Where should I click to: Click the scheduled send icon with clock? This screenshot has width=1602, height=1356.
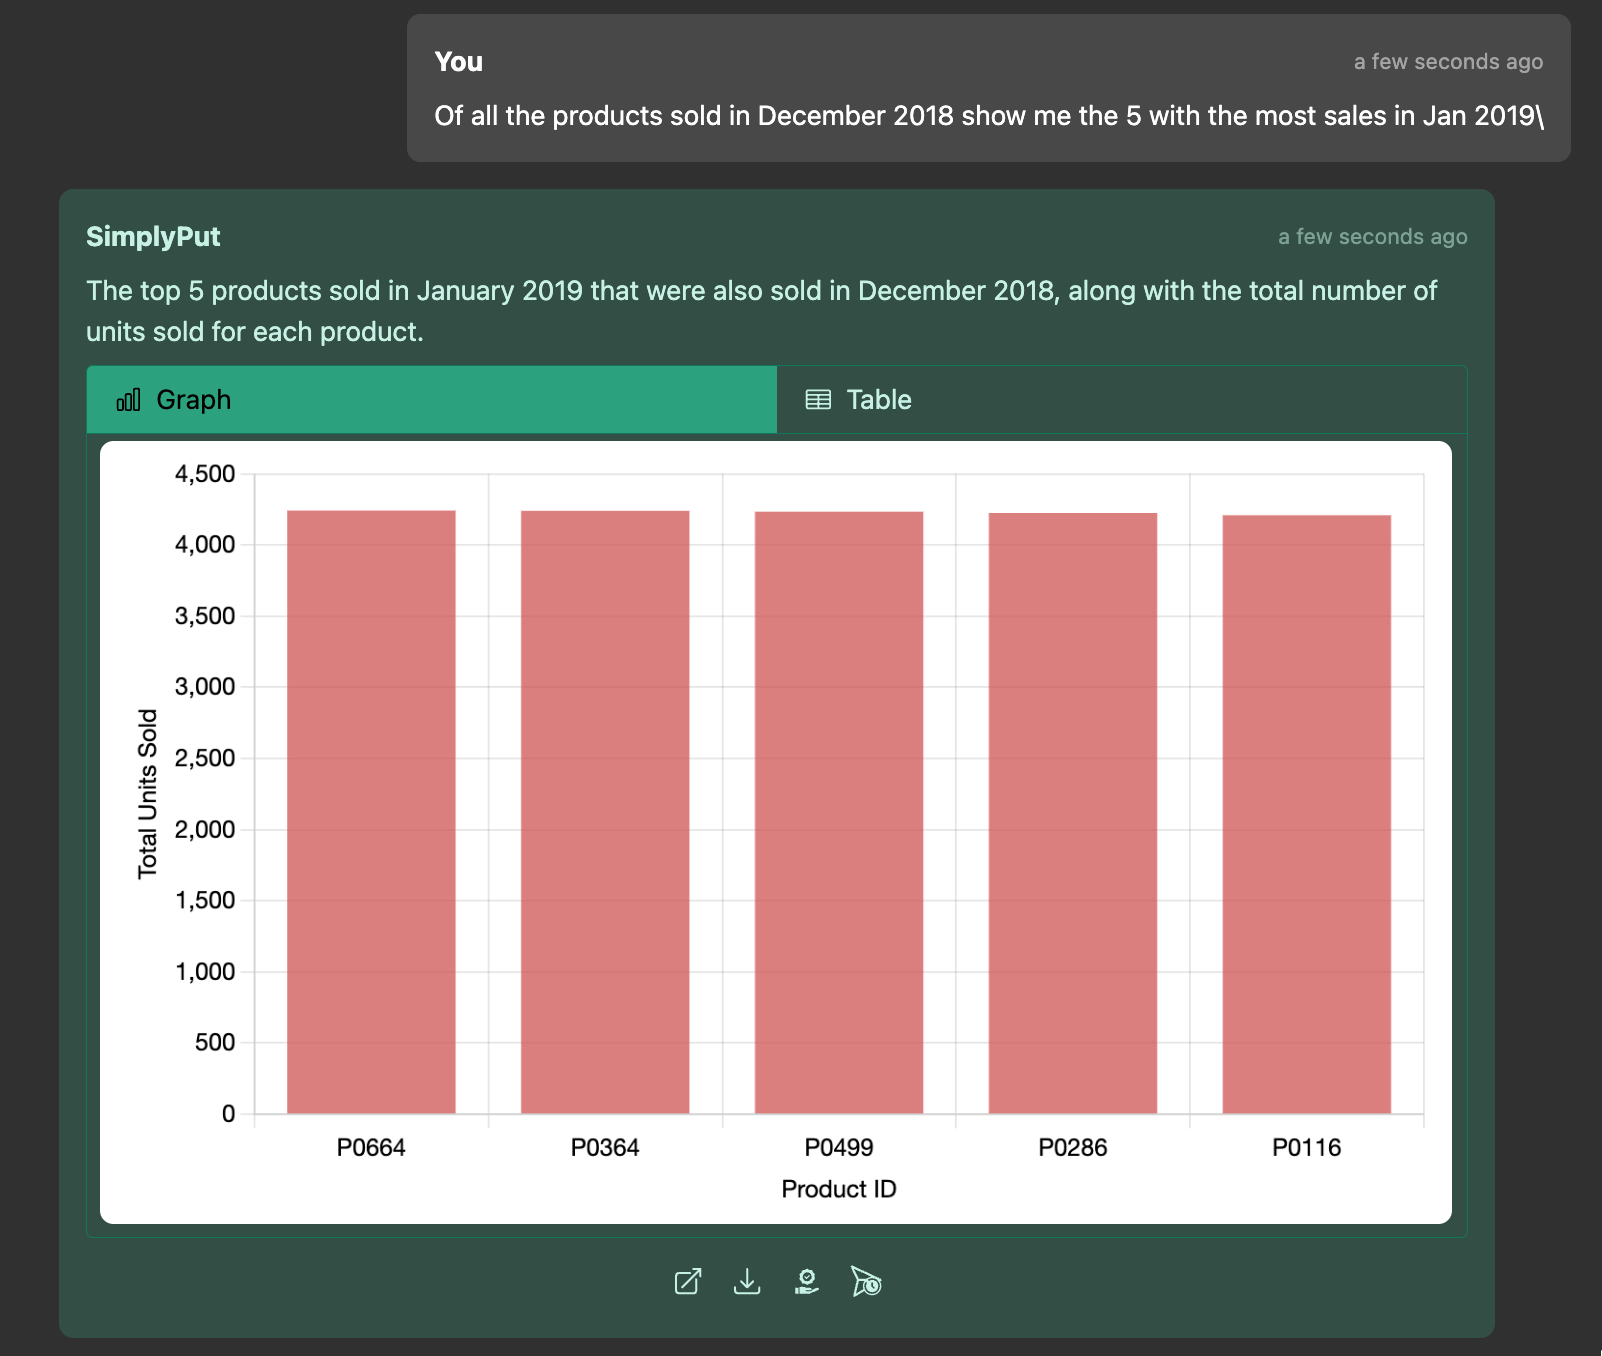(x=866, y=1281)
